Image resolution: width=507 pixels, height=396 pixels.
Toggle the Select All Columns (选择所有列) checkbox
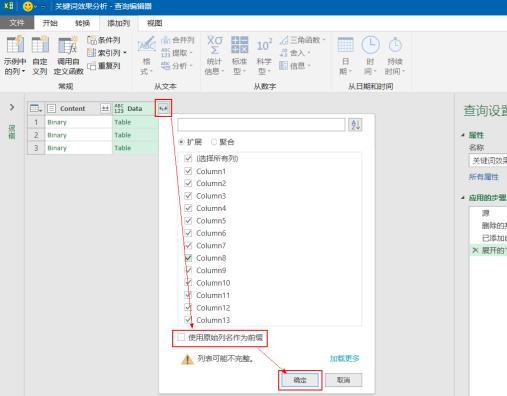pyautogui.click(x=188, y=158)
